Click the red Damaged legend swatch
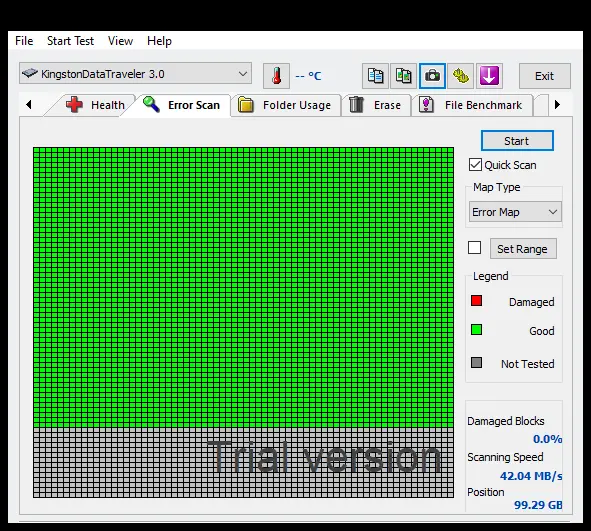 476,301
